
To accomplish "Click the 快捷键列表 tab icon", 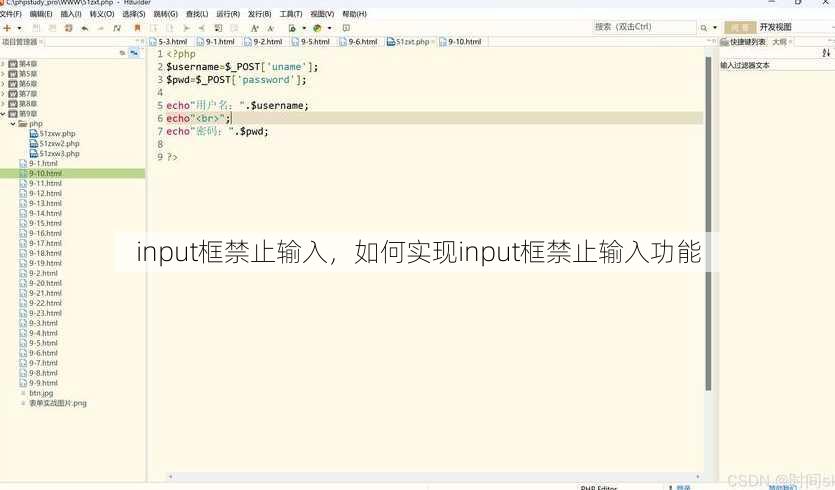I will coord(724,42).
